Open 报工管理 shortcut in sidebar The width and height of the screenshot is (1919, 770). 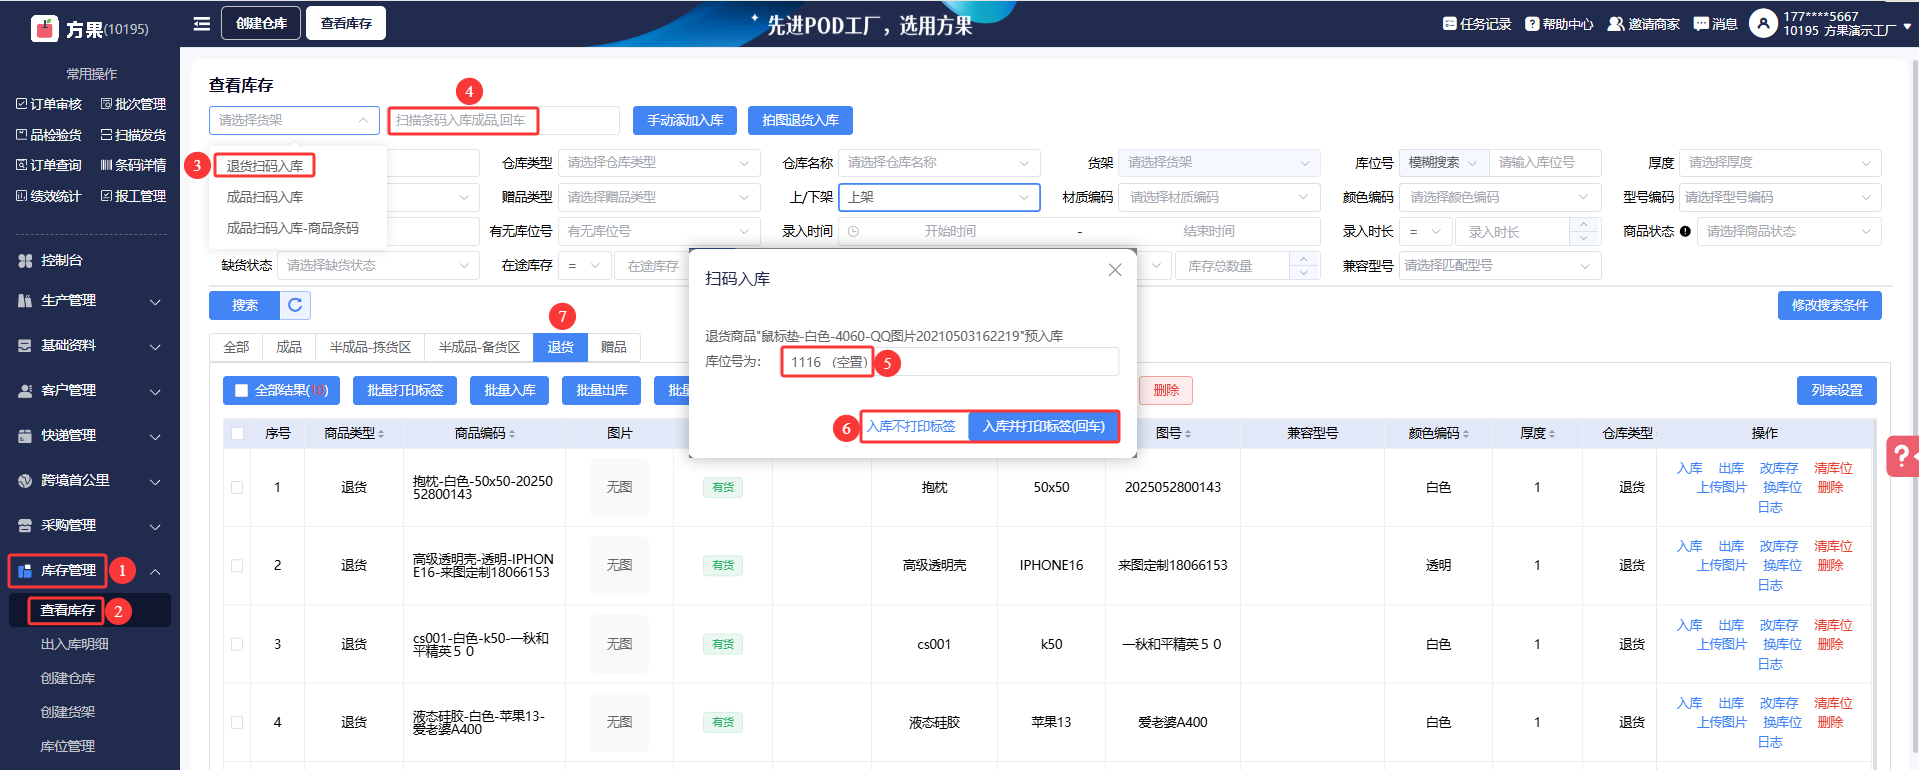pyautogui.click(x=133, y=196)
